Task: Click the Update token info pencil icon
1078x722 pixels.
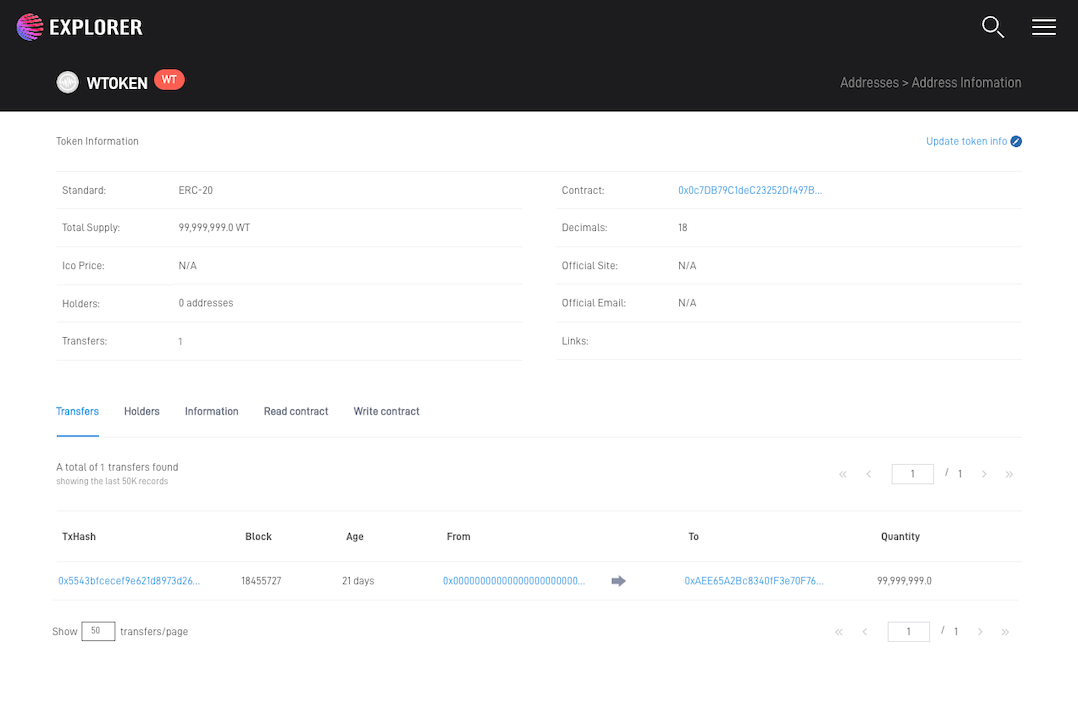Action: tap(1016, 142)
